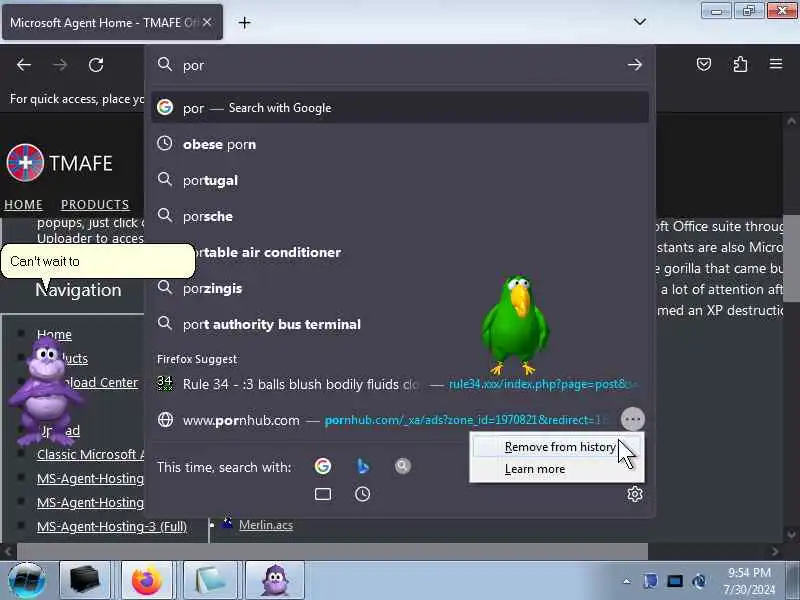Choose the gray magnifier search engine icon
This screenshot has width=800, height=600.
pos(403,466)
